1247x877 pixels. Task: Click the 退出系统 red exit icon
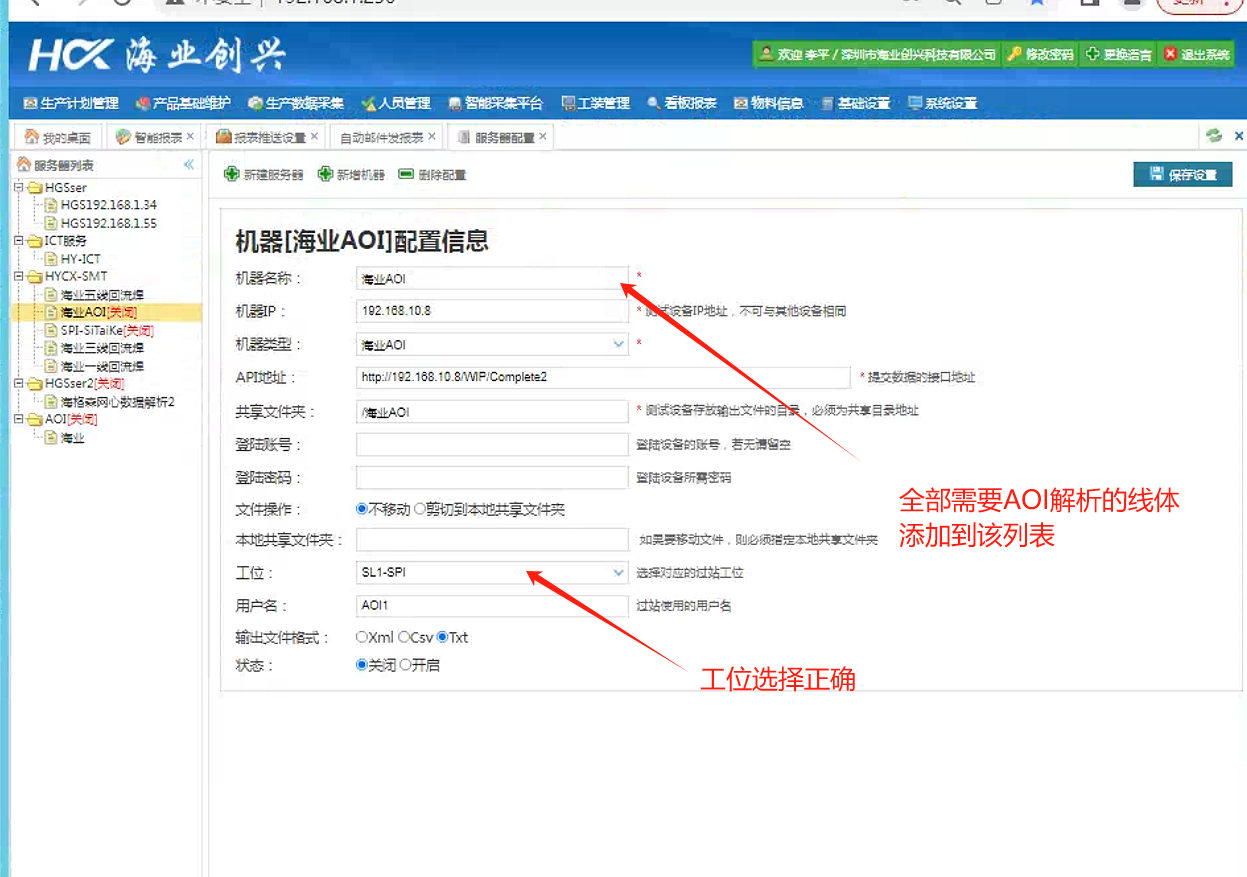[x=1171, y=54]
